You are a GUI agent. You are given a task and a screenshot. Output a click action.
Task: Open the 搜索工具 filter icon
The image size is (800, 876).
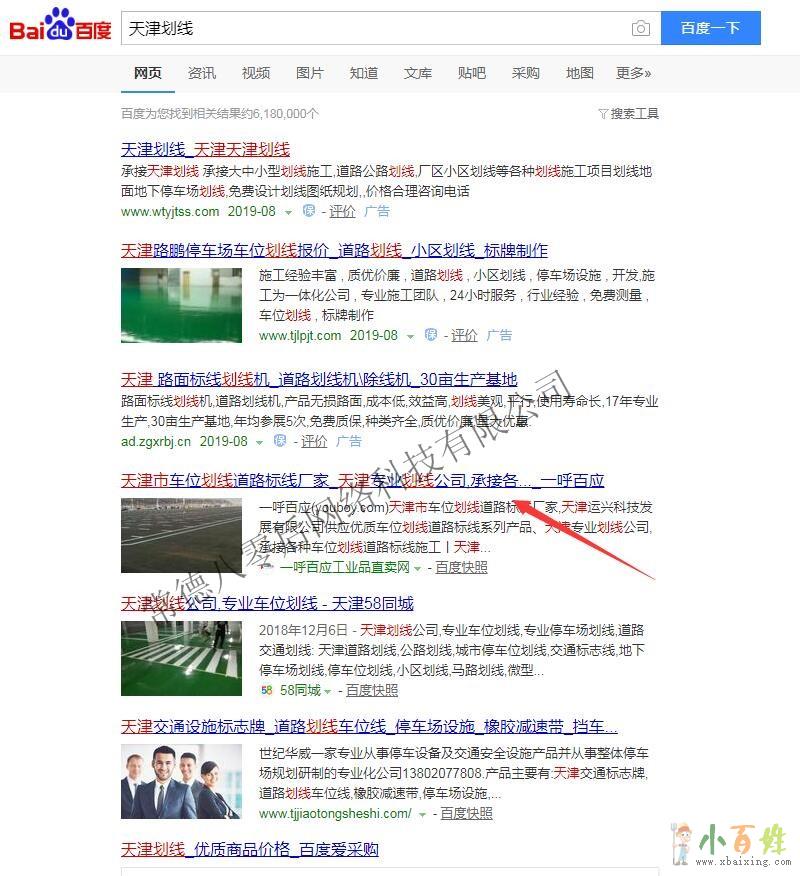click(603, 114)
